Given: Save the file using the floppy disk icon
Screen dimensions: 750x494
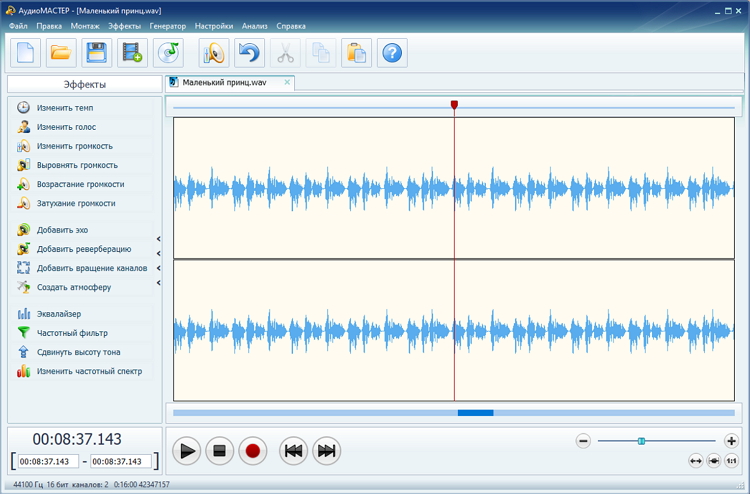Looking at the screenshot, I should 96,53.
